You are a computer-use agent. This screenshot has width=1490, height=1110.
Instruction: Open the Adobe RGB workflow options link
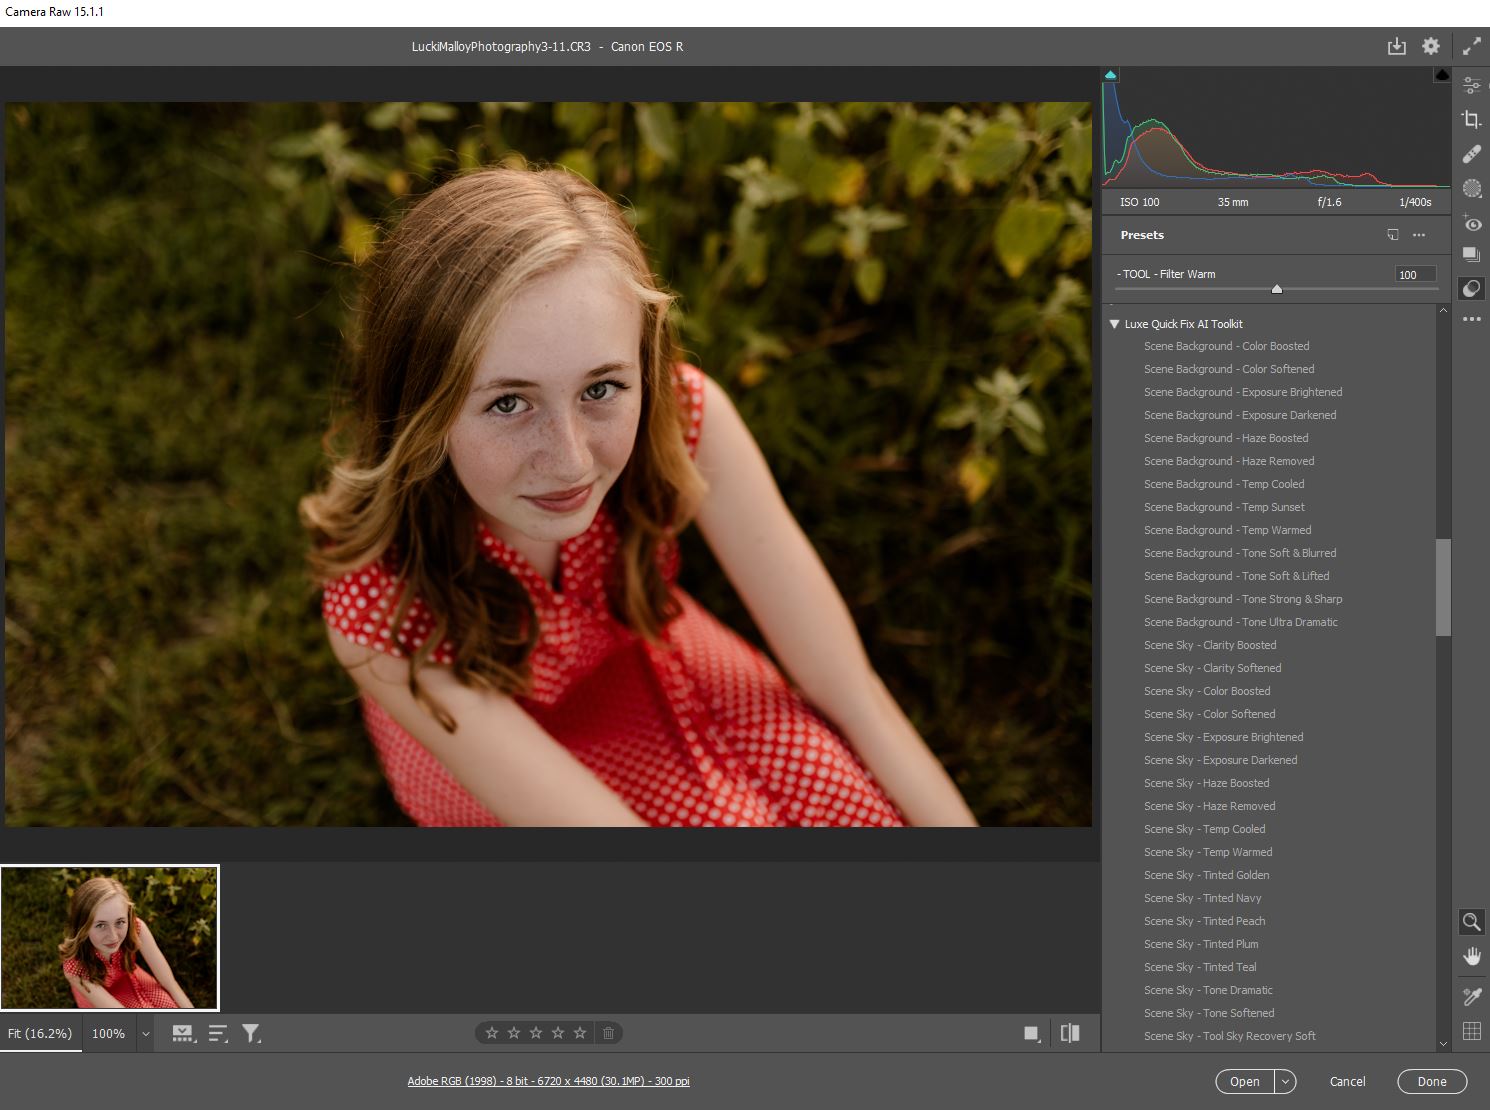tap(548, 1081)
